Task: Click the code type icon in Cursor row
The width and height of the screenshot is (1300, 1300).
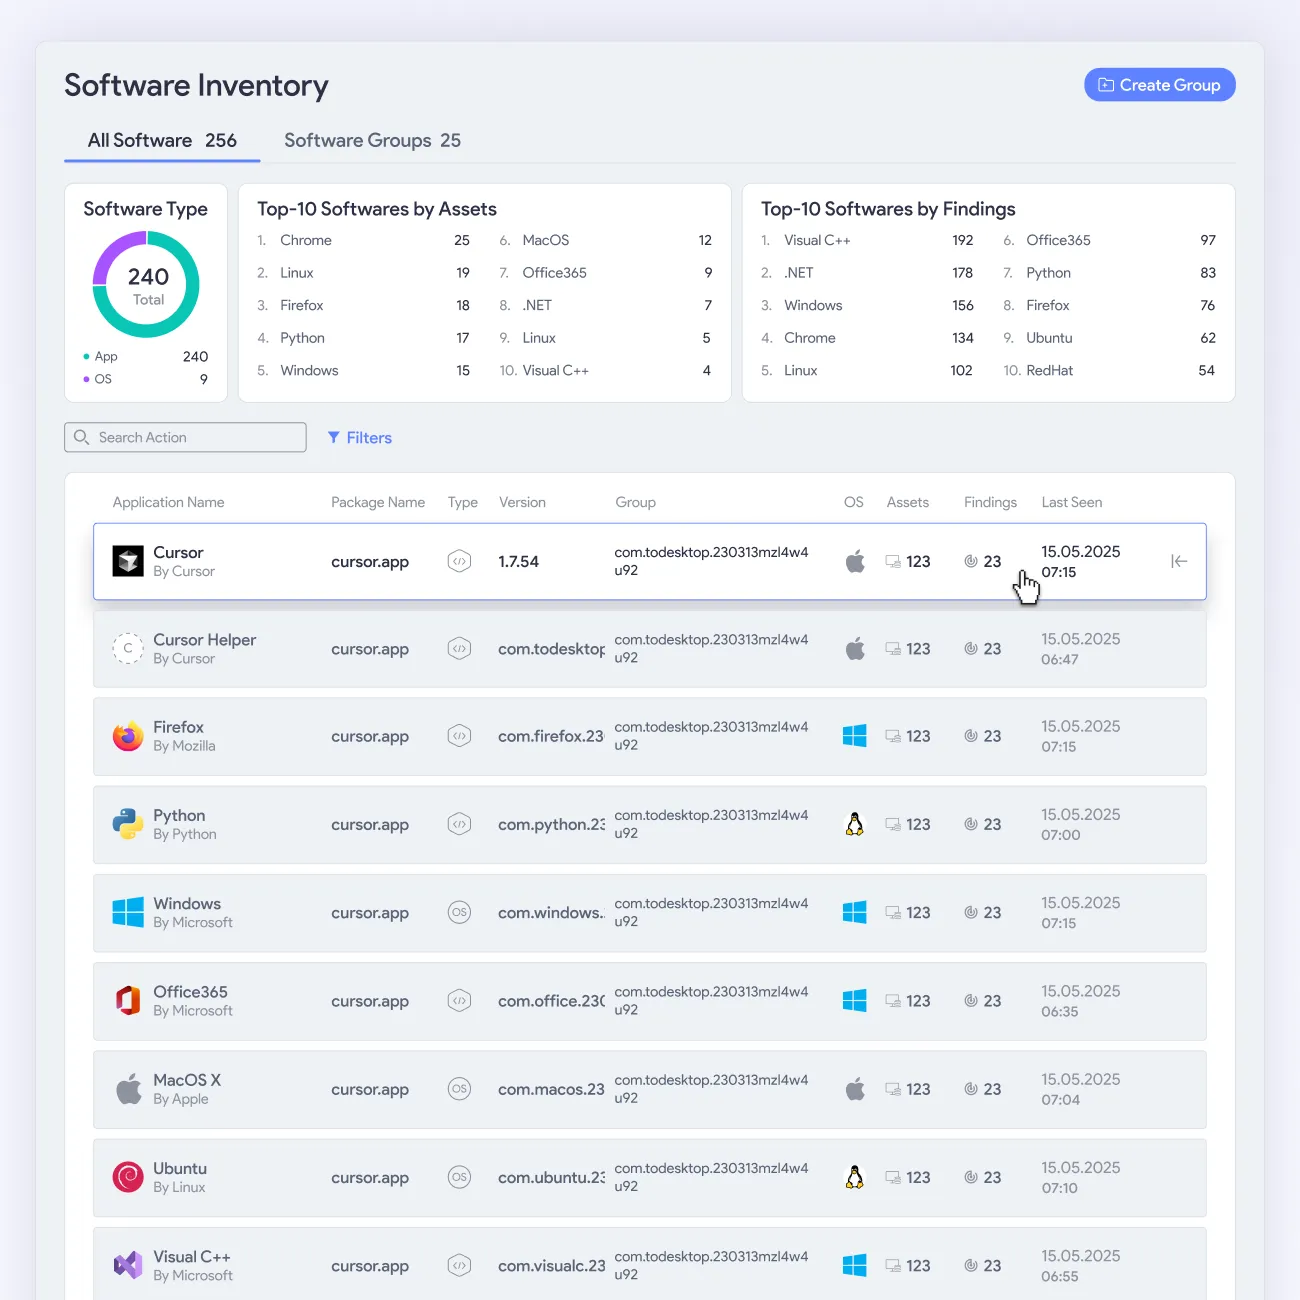Action: coord(459,561)
